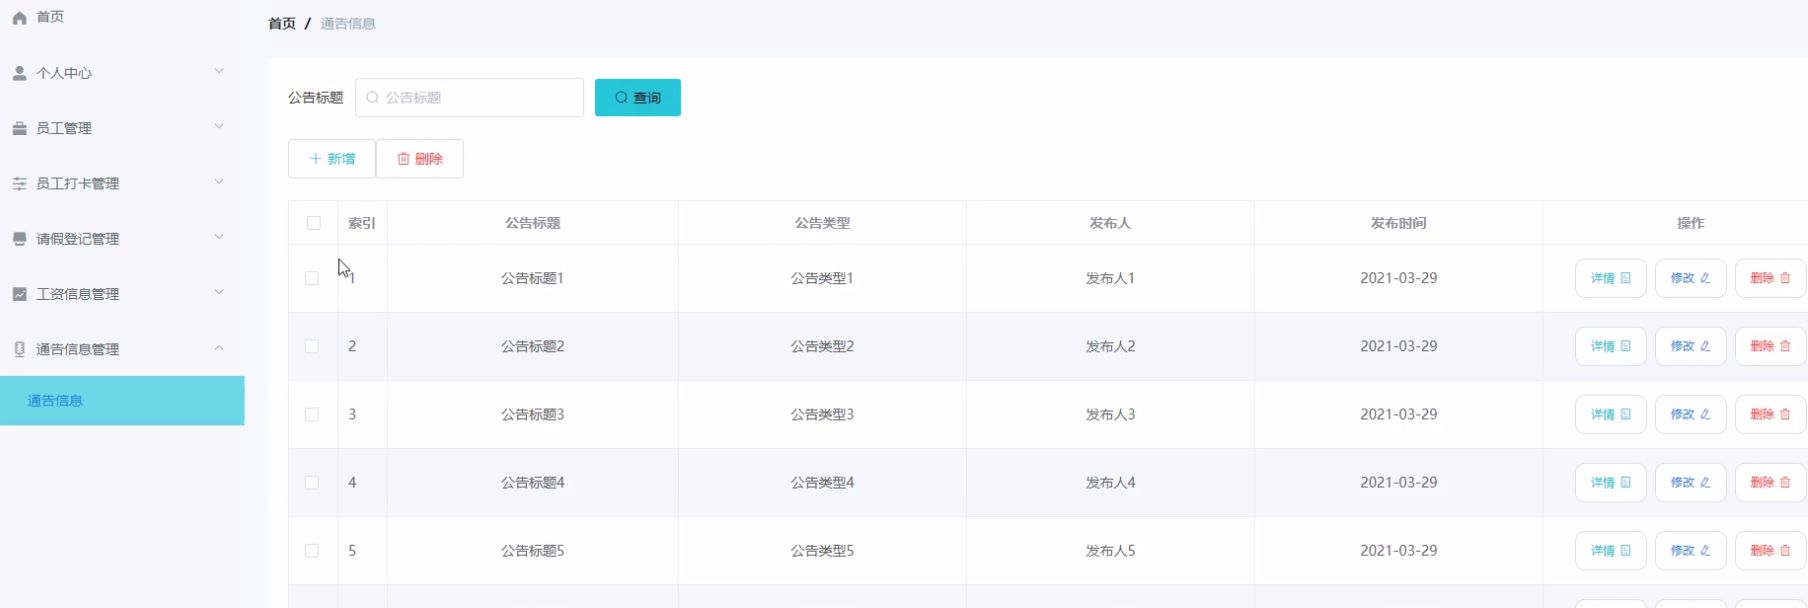This screenshot has width=1808, height=608.
Task: Click the batch 删除 button above table
Action: pos(420,159)
